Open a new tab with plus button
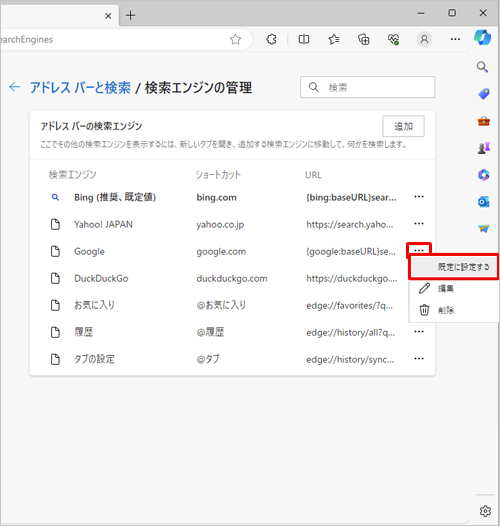500x526 pixels. [x=131, y=15]
